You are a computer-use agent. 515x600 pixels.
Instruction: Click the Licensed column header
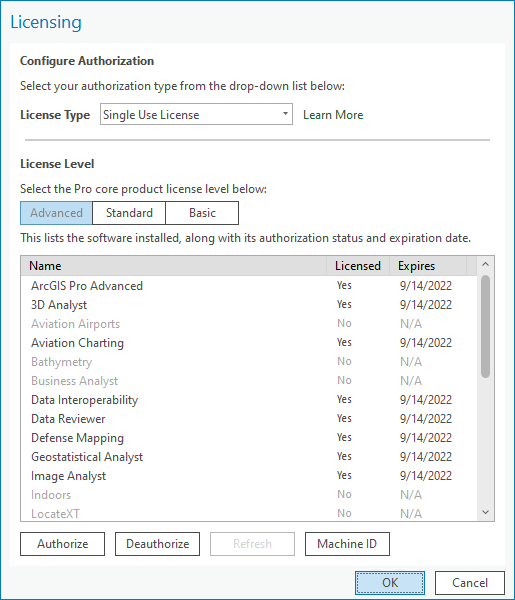(x=358, y=266)
